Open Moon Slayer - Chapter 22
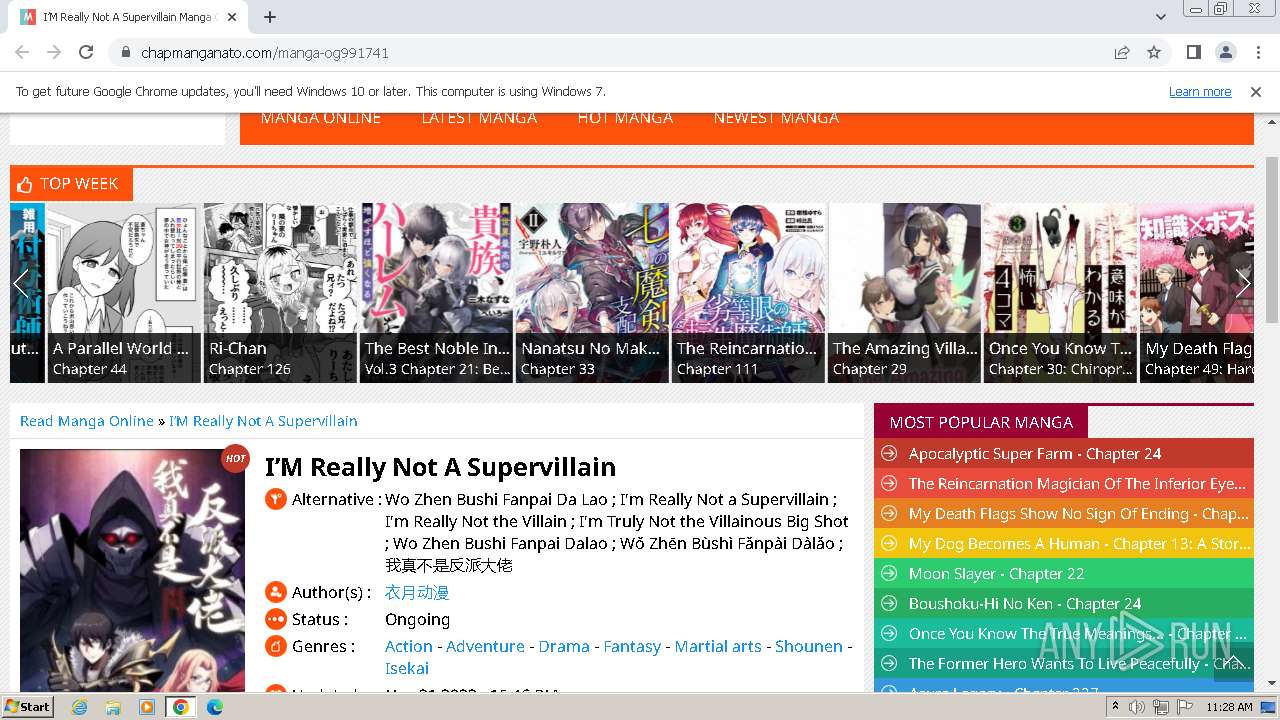 (996, 573)
